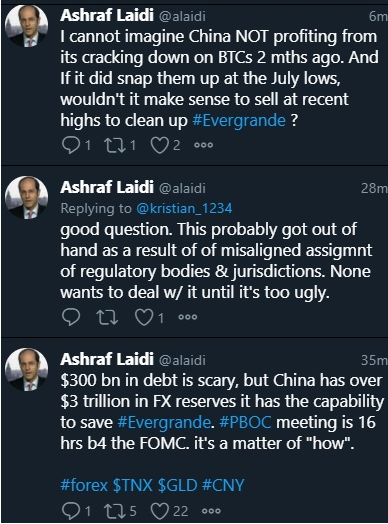388x524 pixels.
Task: Retweet the tweet about BTCs and July lows
Action: click(x=114, y=145)
